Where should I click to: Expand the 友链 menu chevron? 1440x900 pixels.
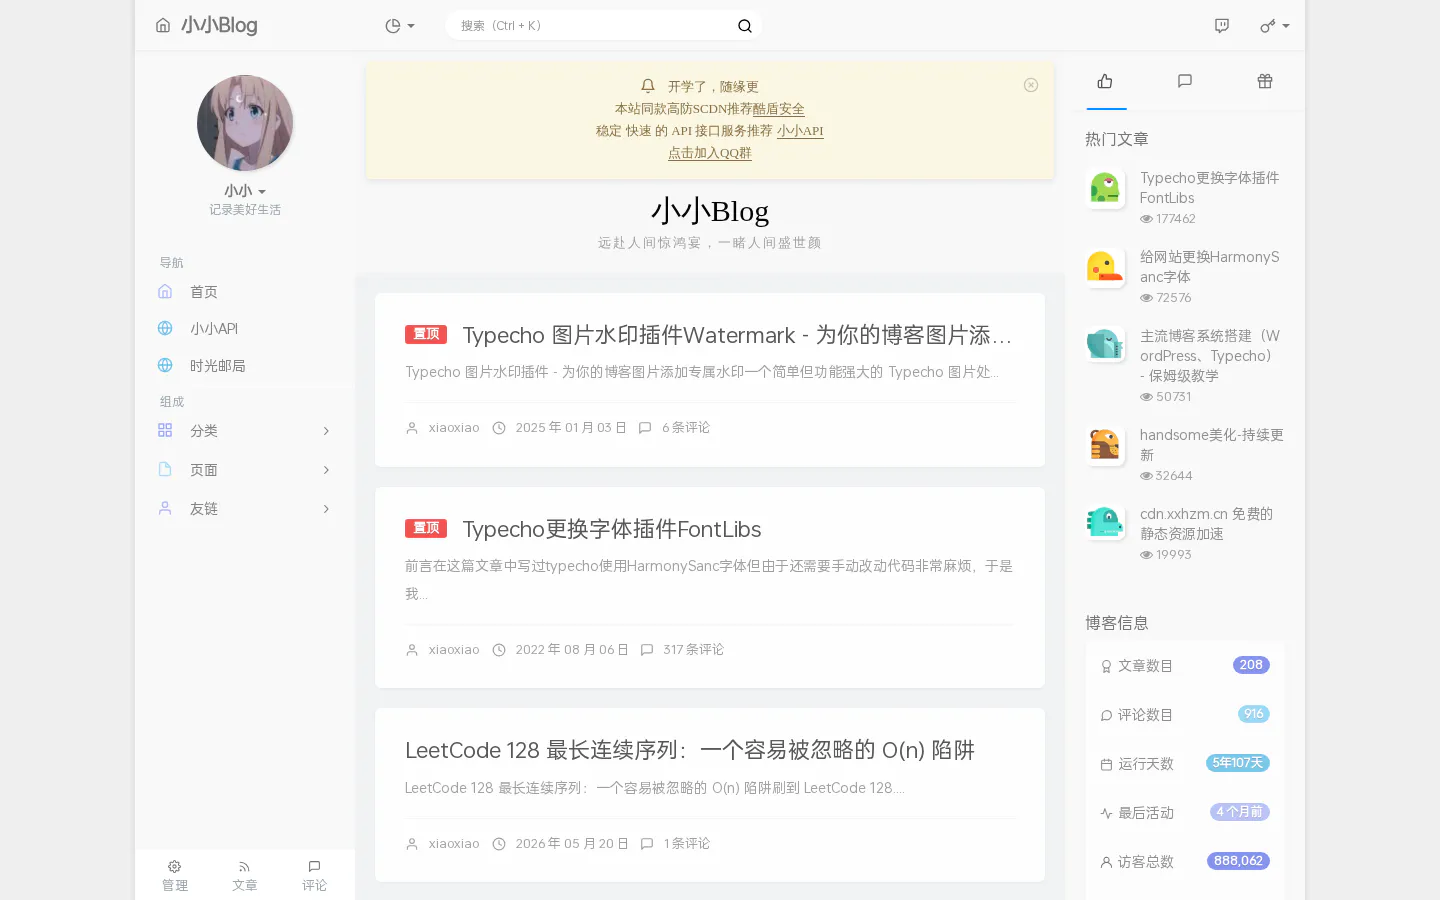[326, 509]
